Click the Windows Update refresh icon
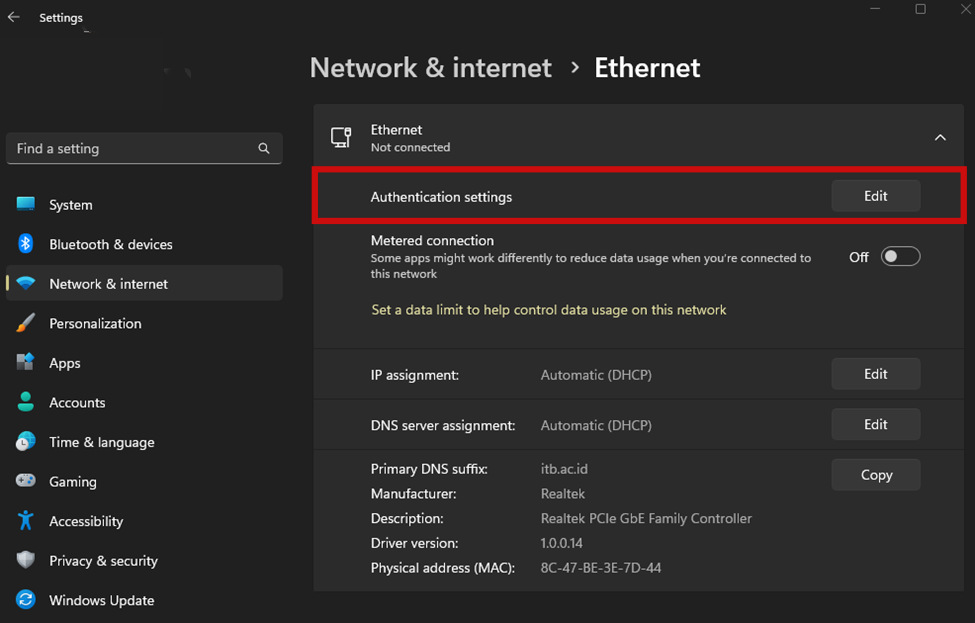 point(26,600)
